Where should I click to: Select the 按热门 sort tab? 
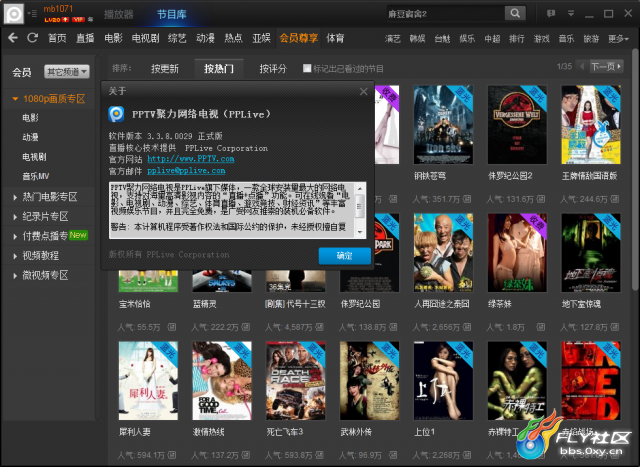pos(219,69)
